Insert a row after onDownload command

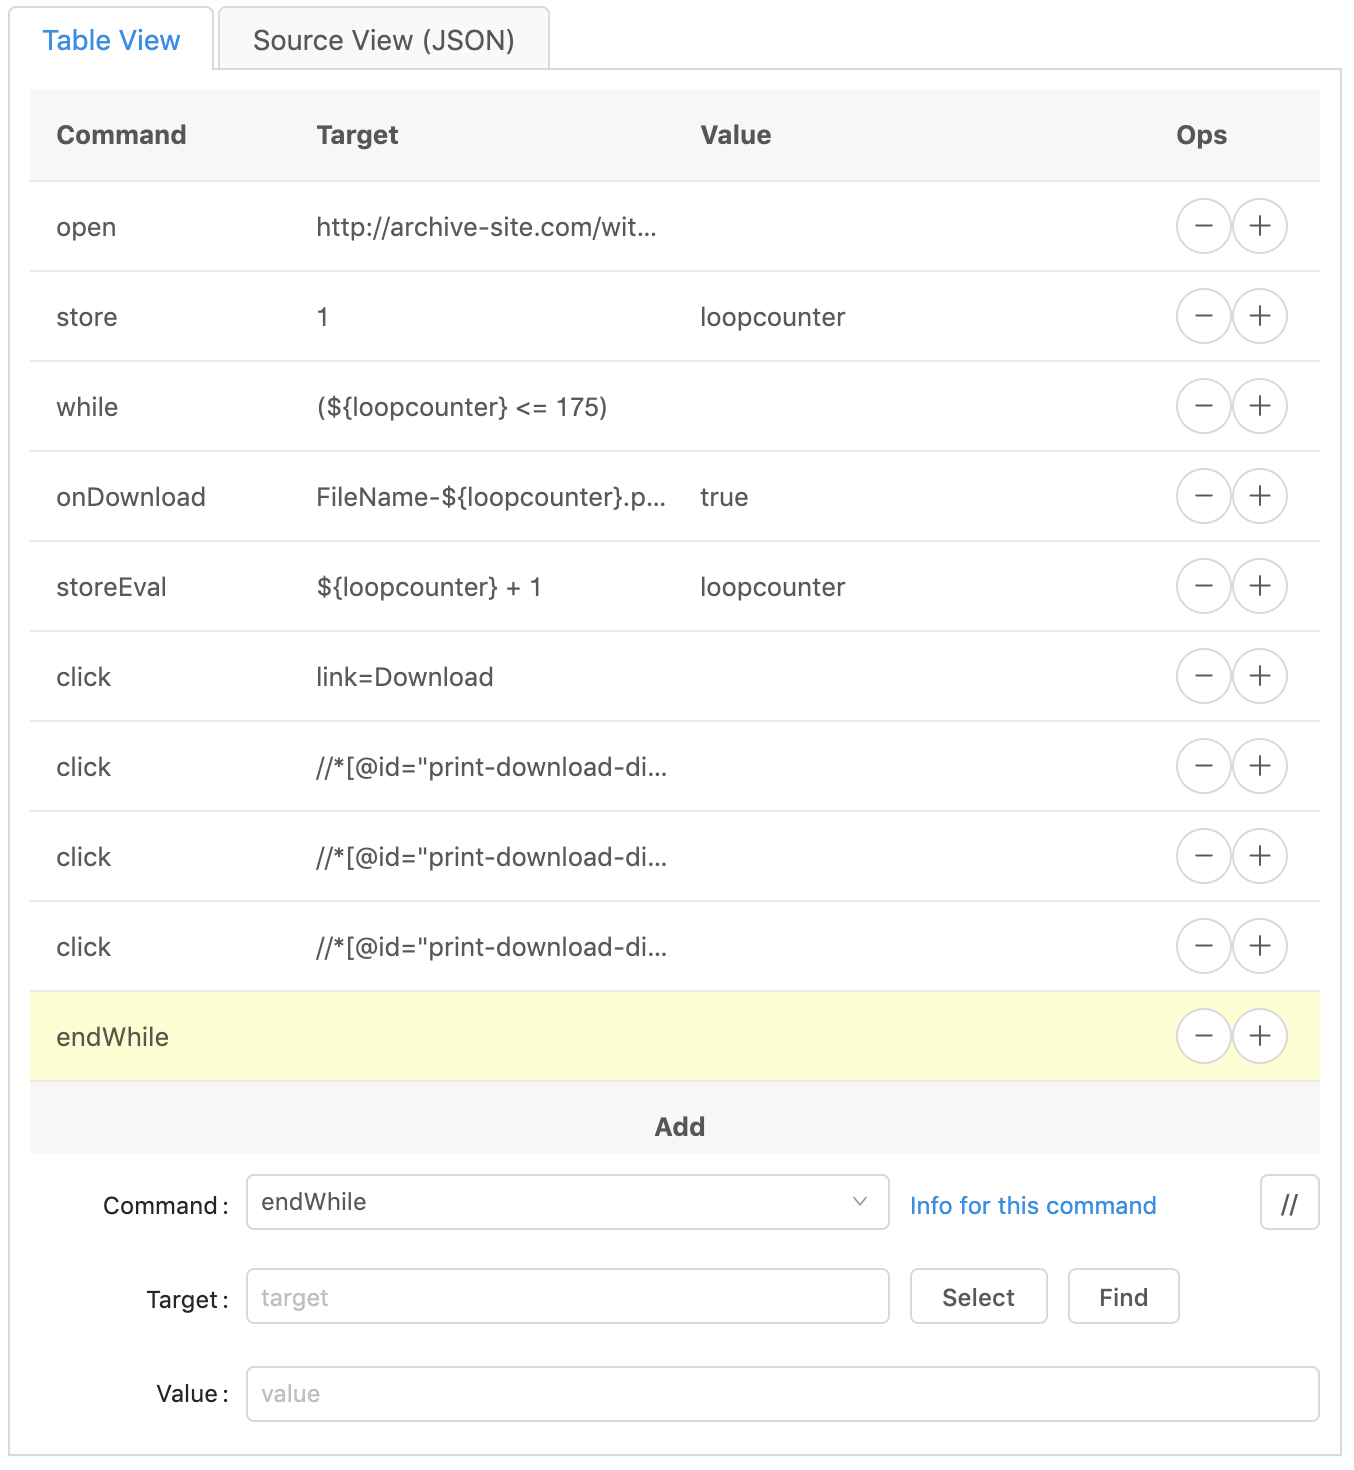click(1259, 496)
